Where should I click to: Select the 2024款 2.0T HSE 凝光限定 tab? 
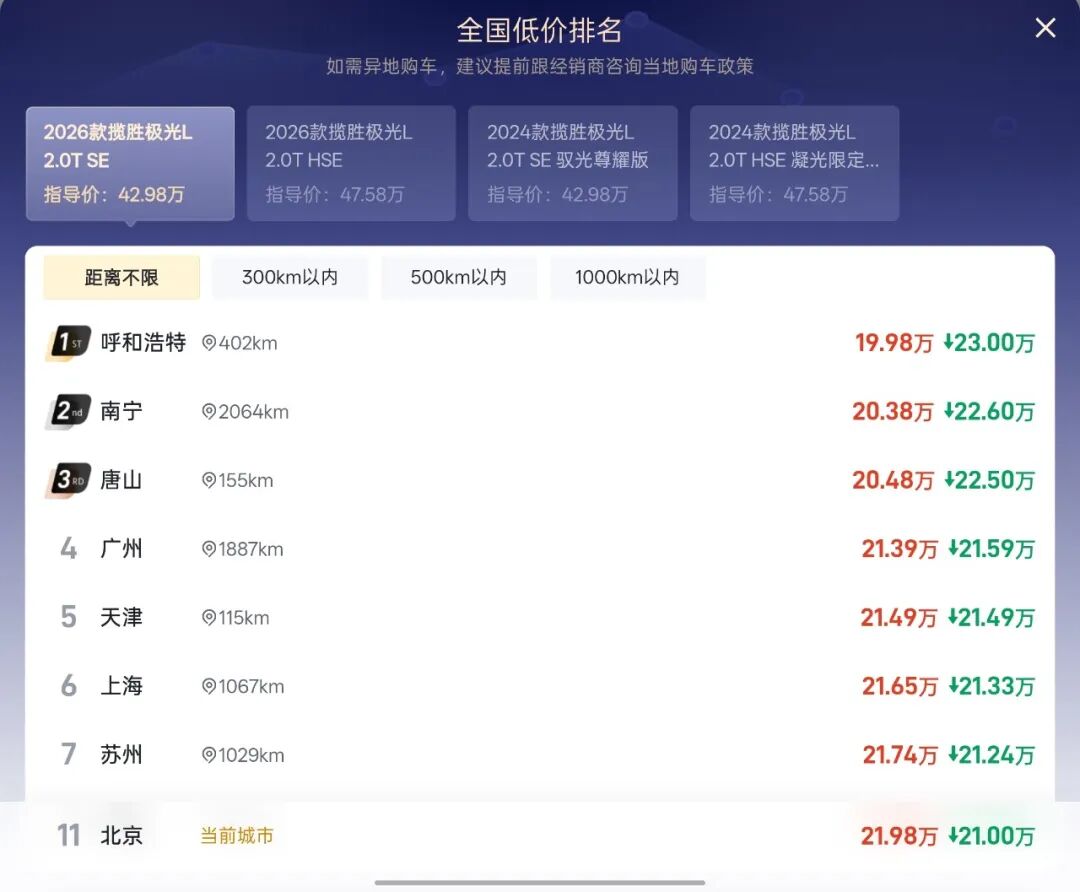coord(794,164)
